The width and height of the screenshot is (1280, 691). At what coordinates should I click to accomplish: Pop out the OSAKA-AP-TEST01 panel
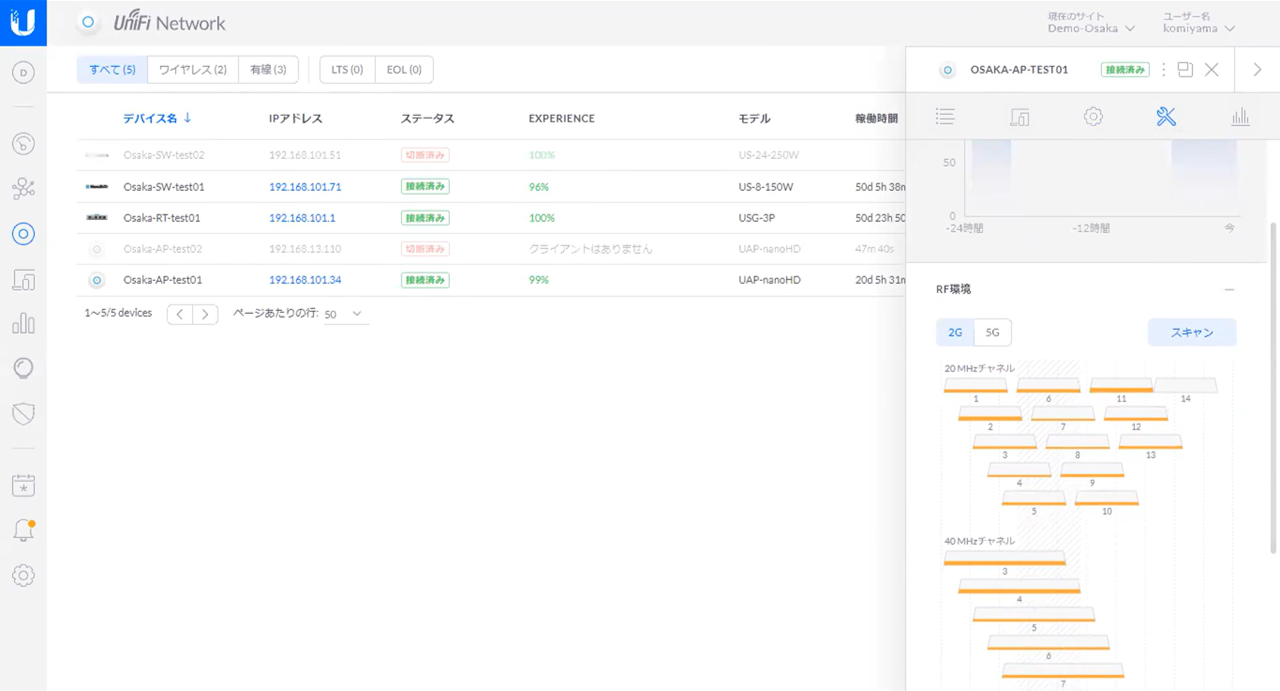coord(1185,70)
